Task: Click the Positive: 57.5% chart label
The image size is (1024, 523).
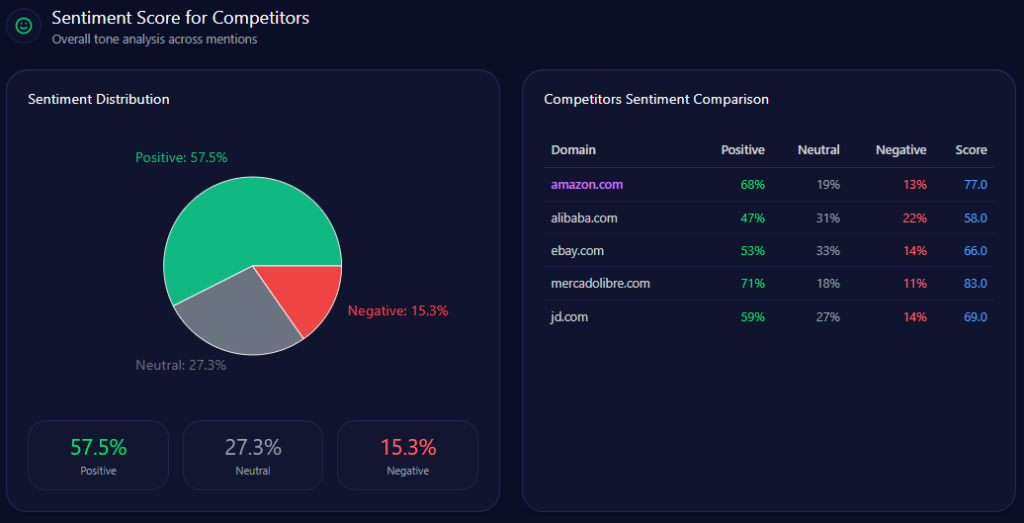Action: 181,157
